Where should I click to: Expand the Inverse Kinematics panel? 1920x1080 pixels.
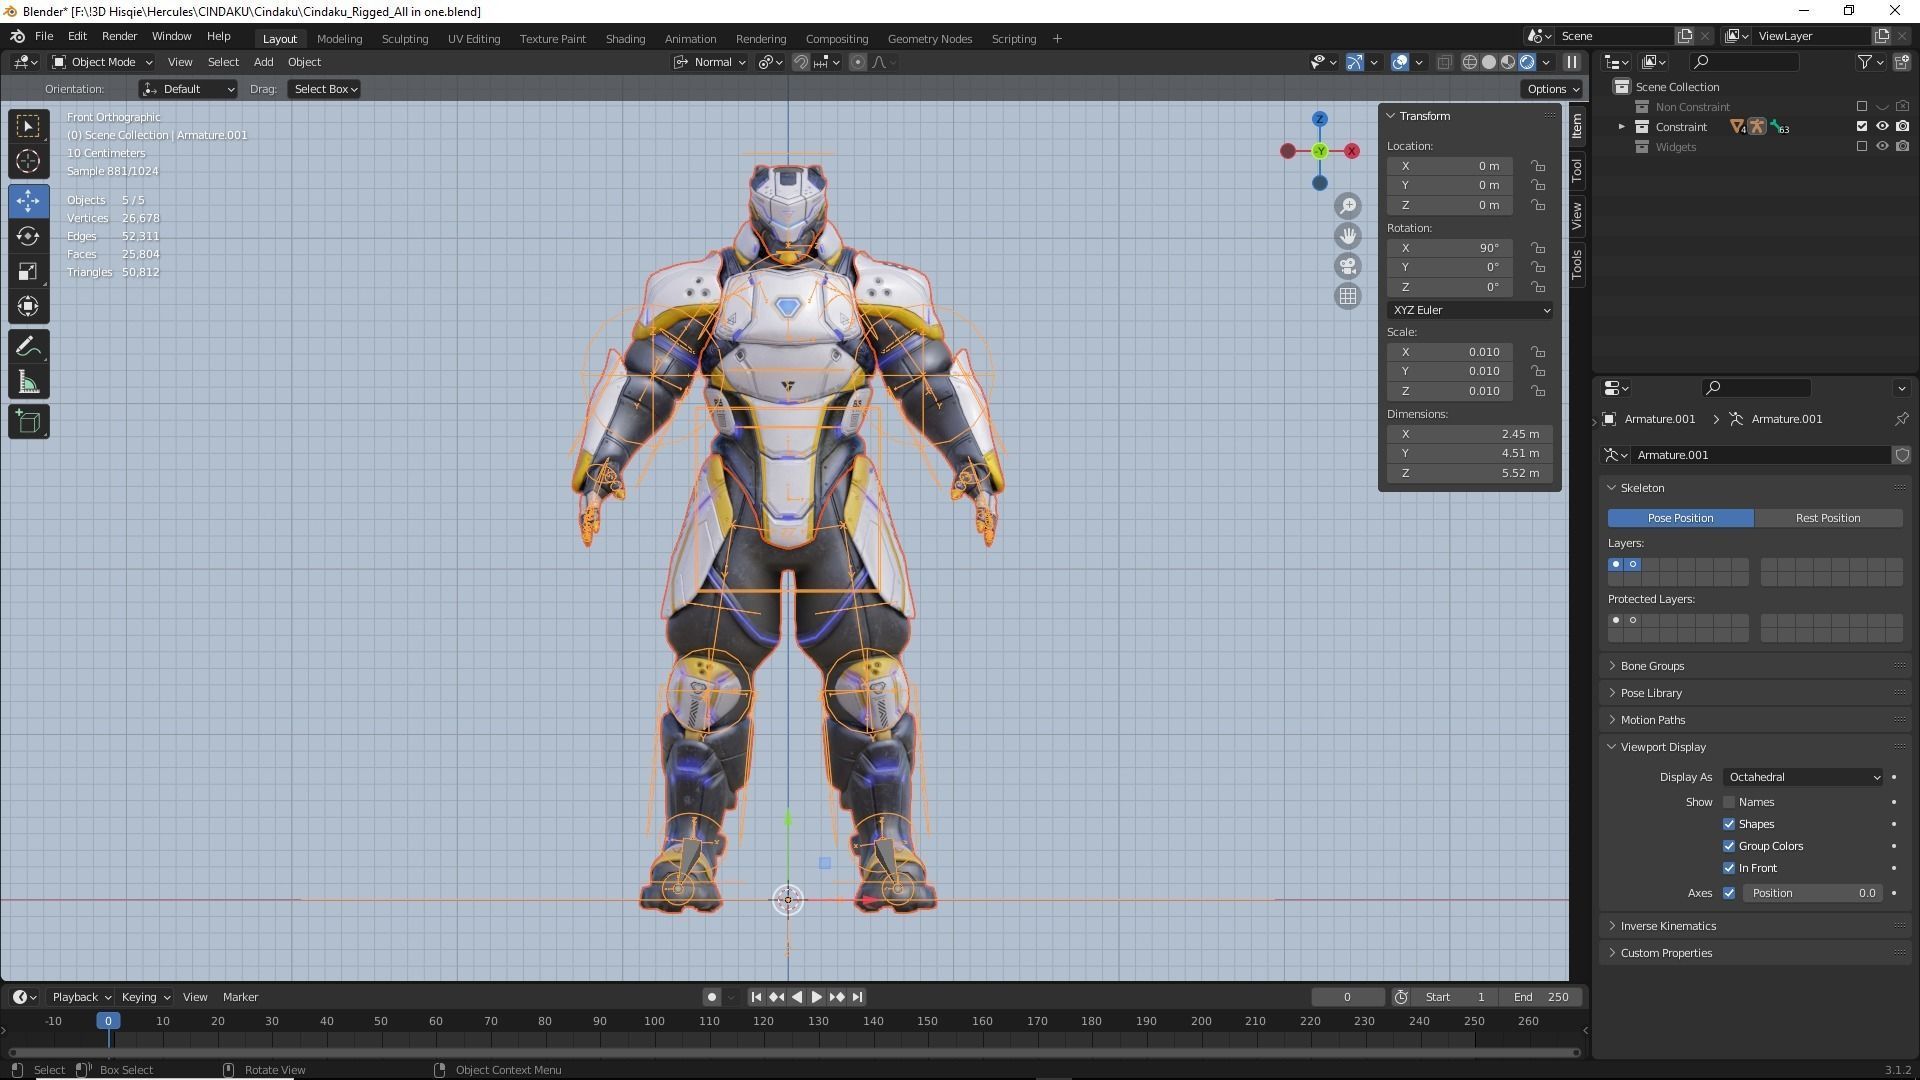pyautogui.click(x=1667, y=926)
